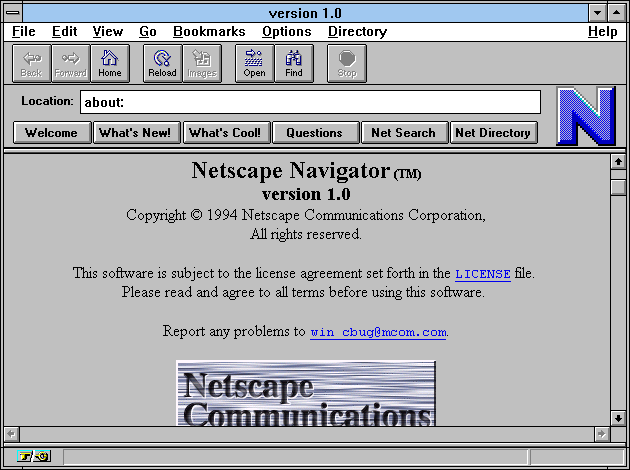Load Images using the toolbar button
The height and width of the screenshot is (470, 630).
tap(202, 63)
